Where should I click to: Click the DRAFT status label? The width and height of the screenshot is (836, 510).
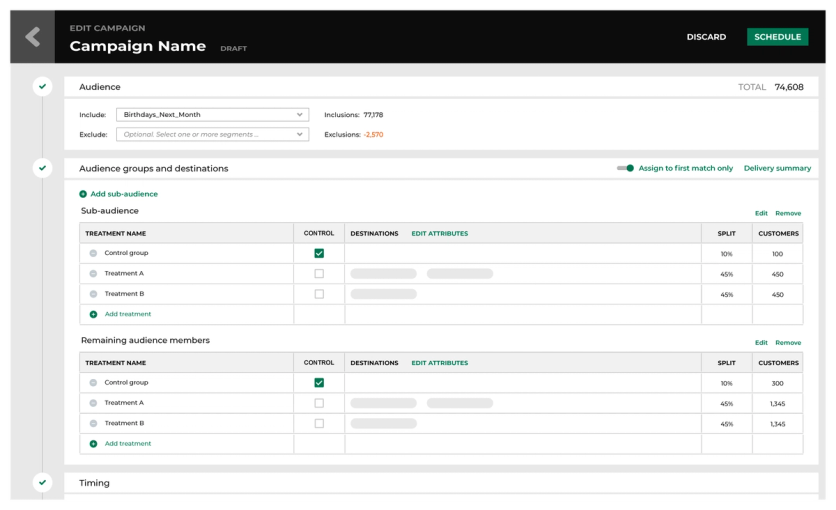pyautogui.click(x=234, y=48)
